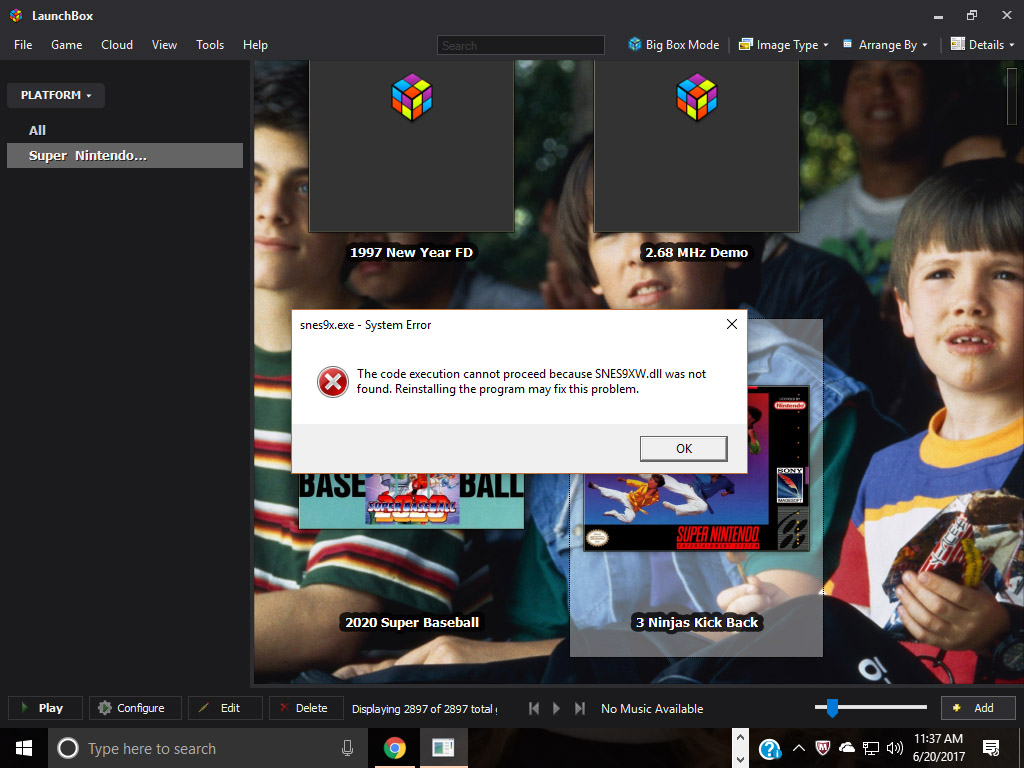1024x768 pixels.
Task: Open the LaunchBox taskbar app icon
Action: (443, 748)
